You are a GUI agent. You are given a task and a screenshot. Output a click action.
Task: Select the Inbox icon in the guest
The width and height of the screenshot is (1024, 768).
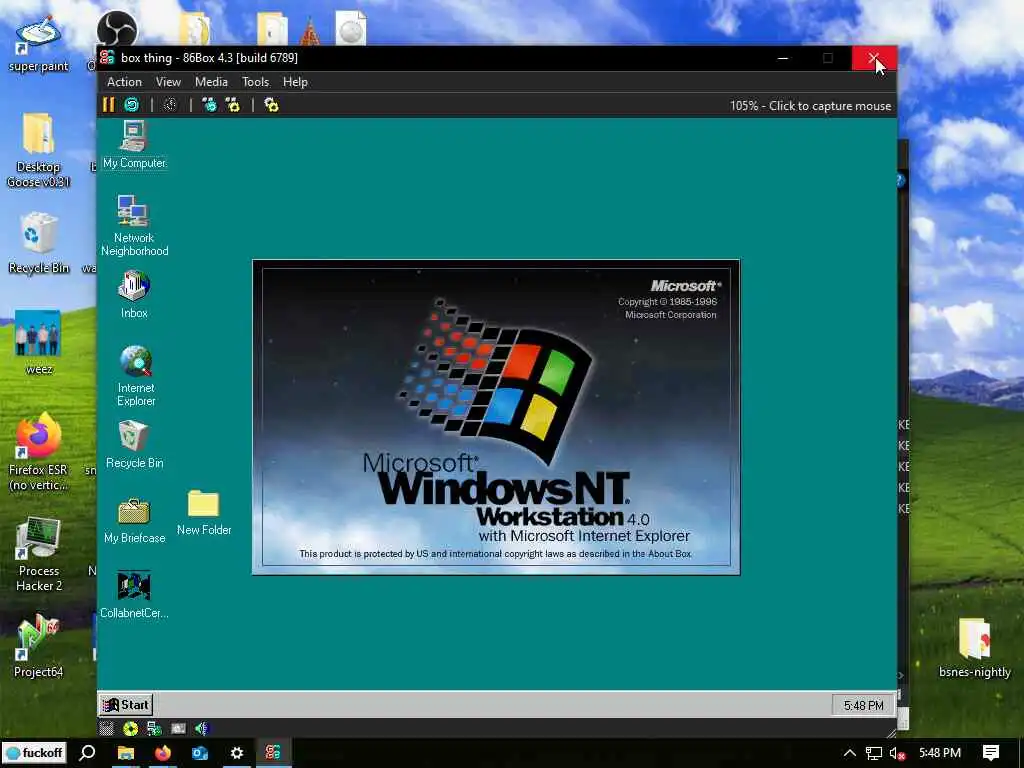click(x=135, y=295)
